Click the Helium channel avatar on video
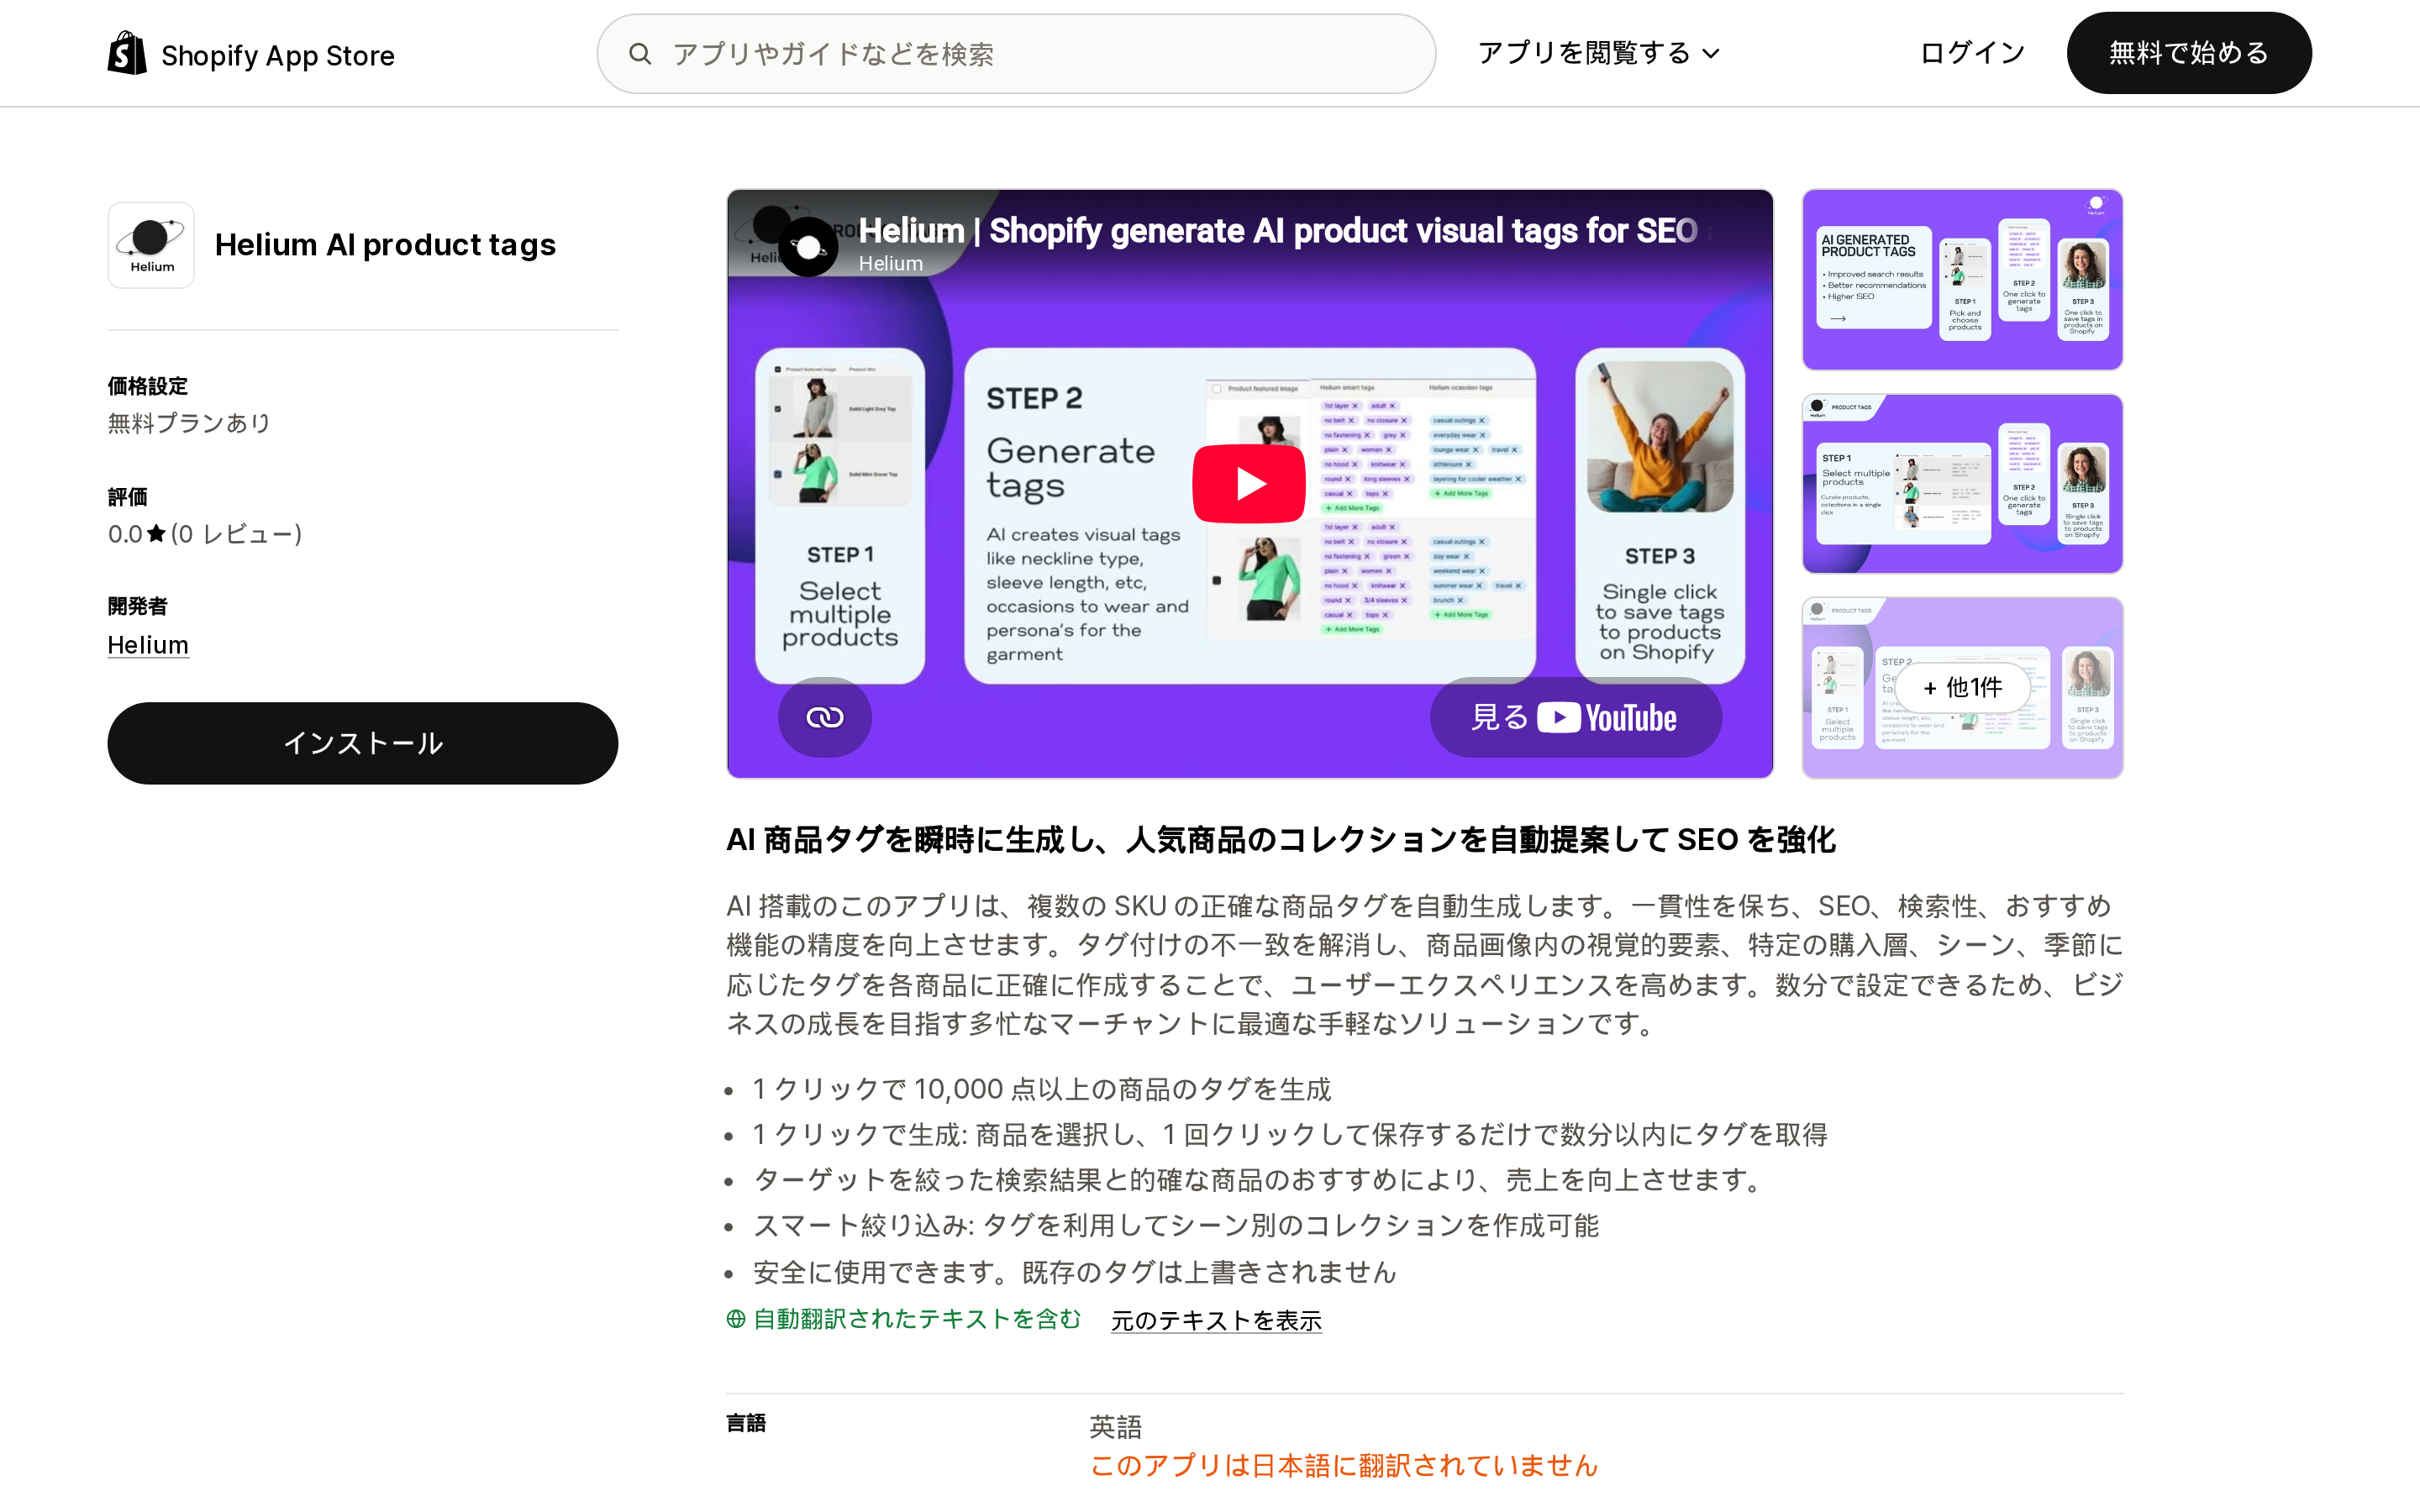Screen dimensions: 2420x1512 808,246
